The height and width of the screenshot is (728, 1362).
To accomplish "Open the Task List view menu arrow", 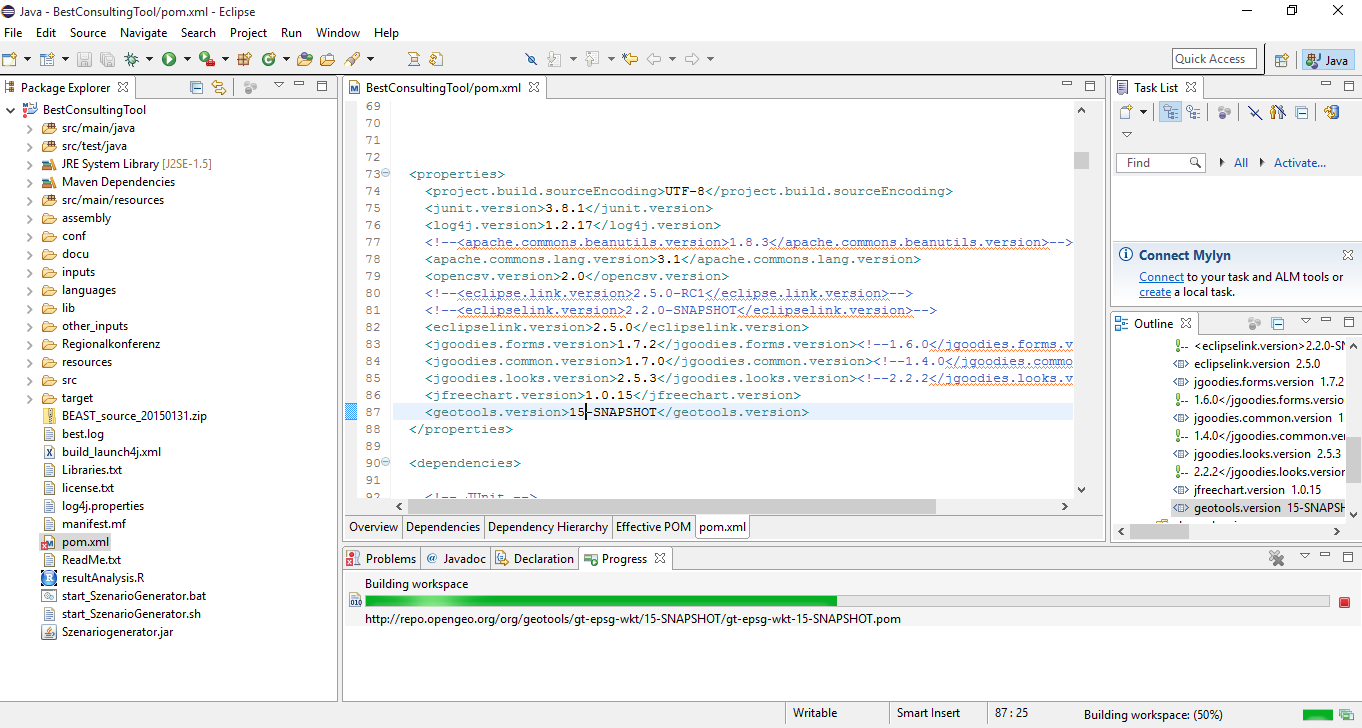I will (x=1127, y=135).
